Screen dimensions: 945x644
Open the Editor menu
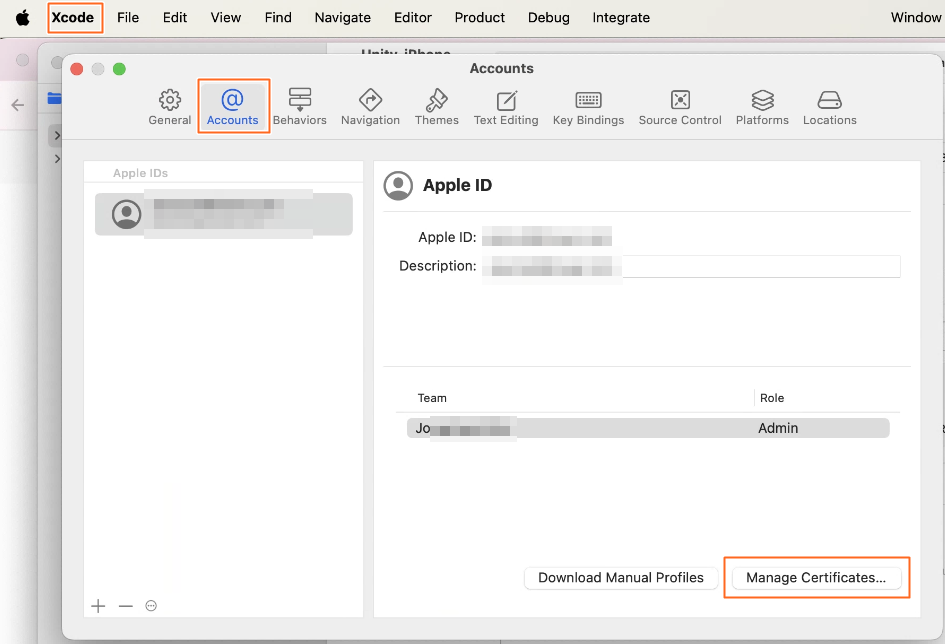pyautogui.click(x=413, y=17)
